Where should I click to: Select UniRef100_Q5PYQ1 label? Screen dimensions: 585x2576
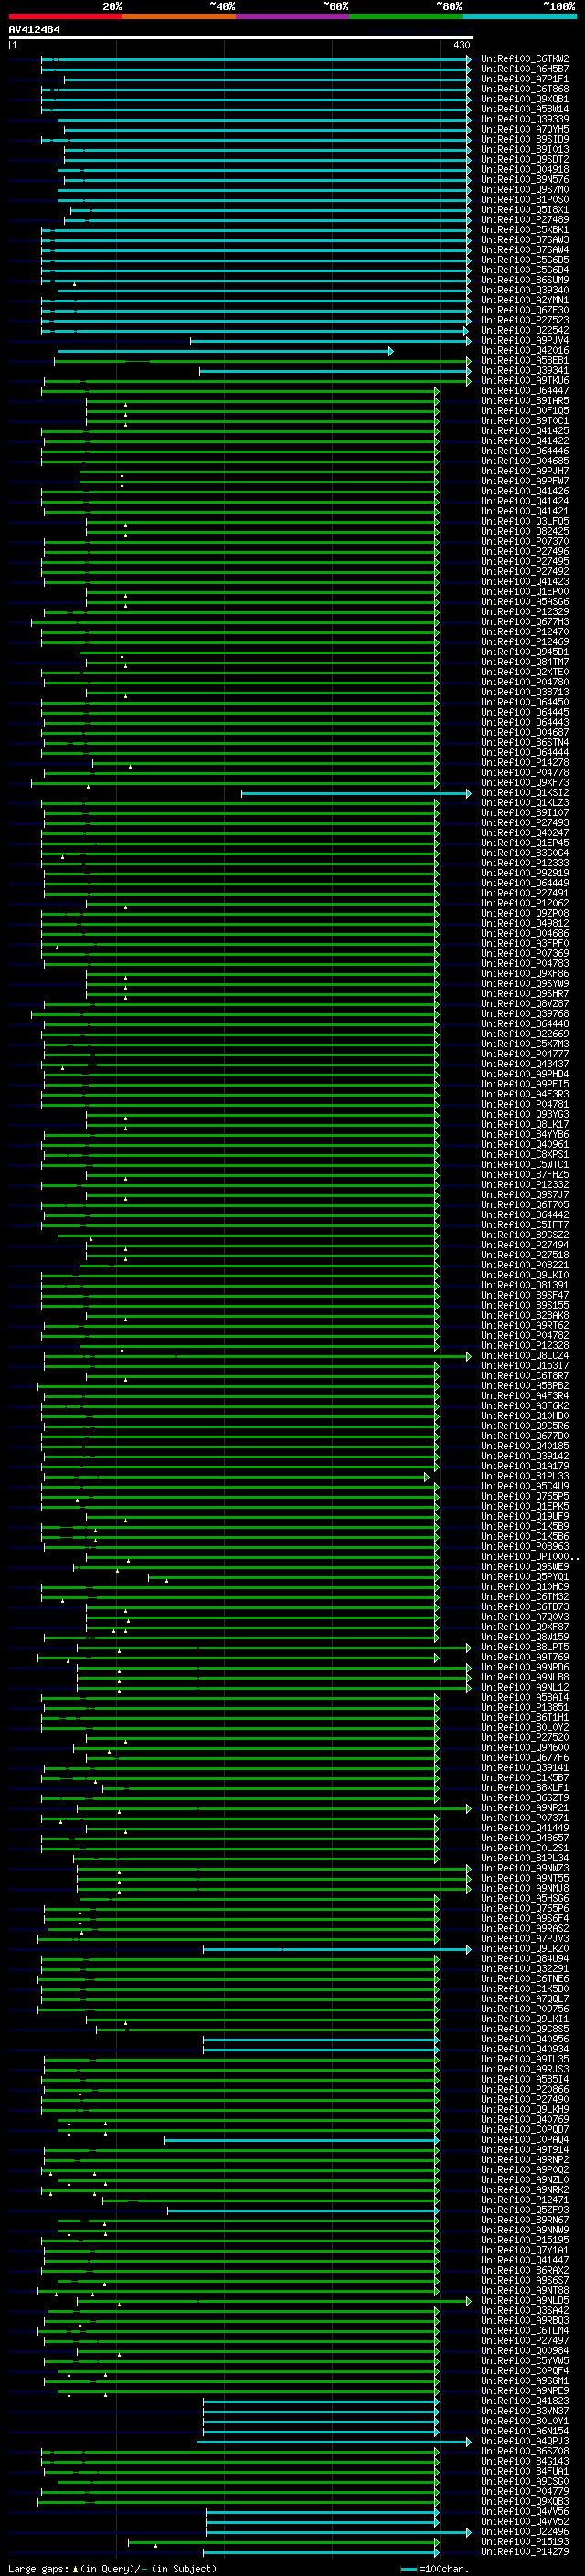[525, 1577]
